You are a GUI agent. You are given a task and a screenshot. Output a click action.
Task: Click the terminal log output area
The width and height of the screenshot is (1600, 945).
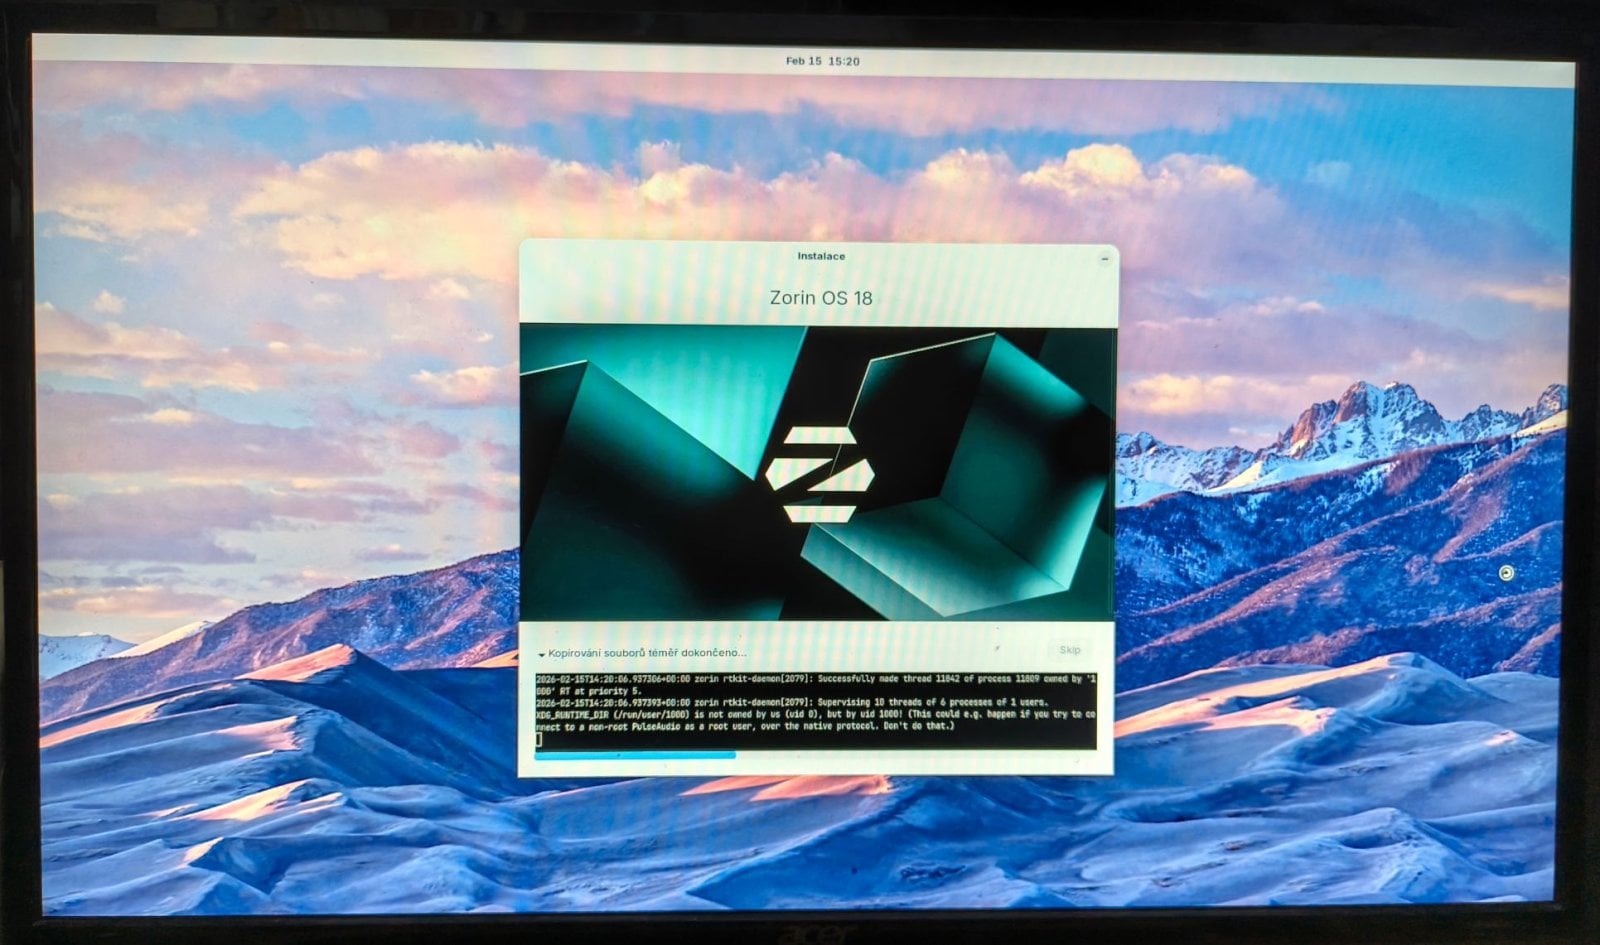tap(816, 709)
